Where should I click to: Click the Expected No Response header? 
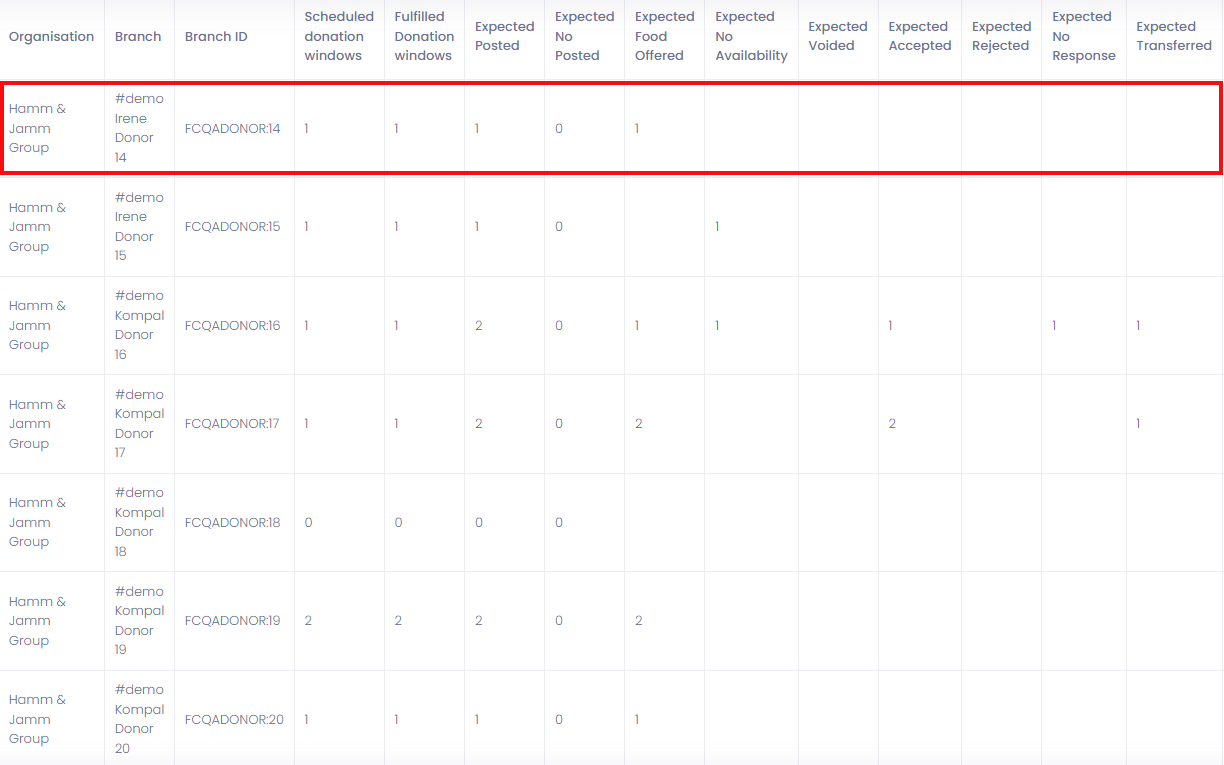tap(1083, 36)
